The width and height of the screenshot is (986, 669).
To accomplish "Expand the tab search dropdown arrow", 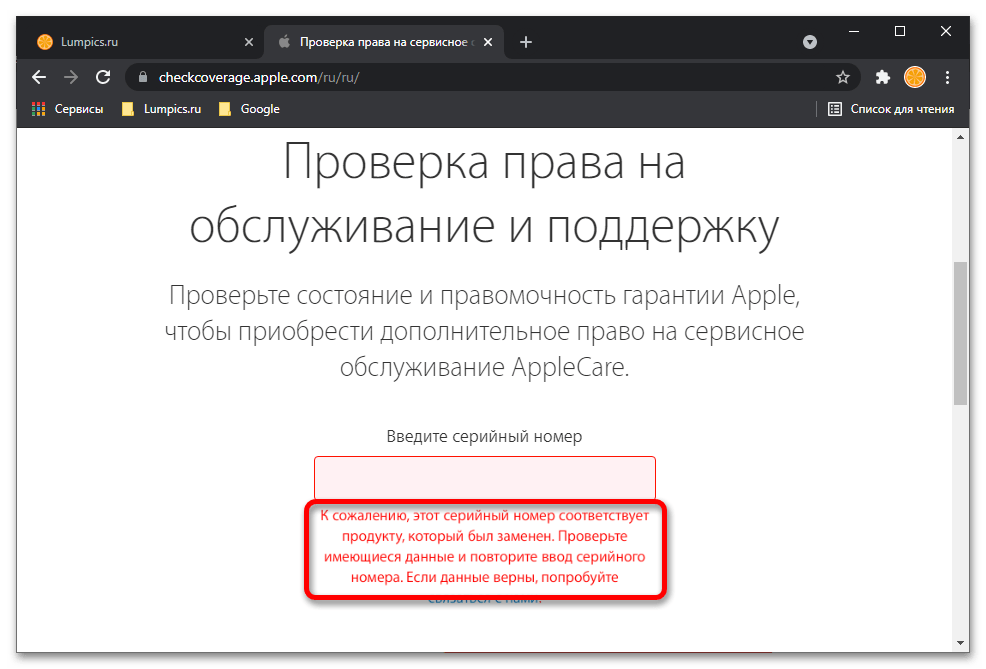I will pos(810,42).
